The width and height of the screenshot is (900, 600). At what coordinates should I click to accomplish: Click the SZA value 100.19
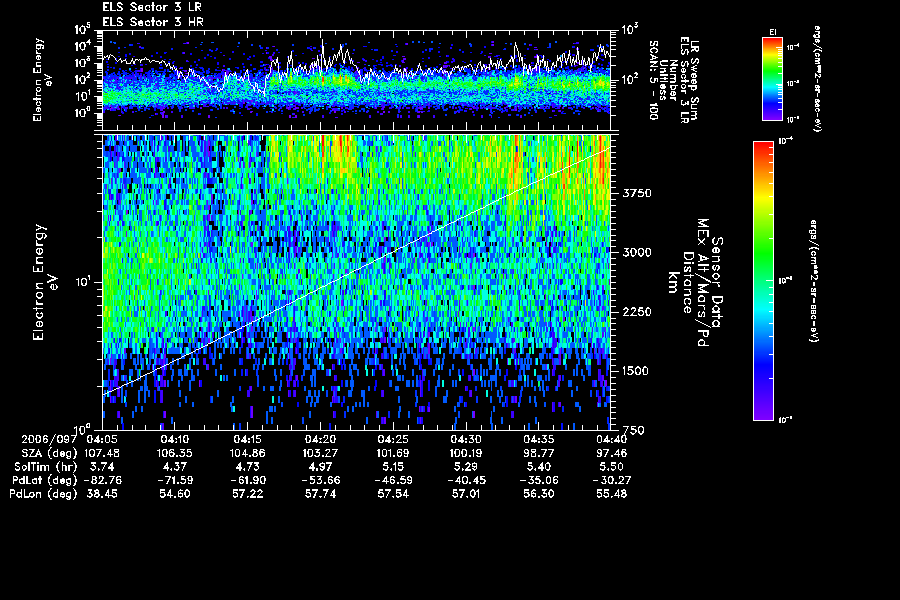[465, 453]
